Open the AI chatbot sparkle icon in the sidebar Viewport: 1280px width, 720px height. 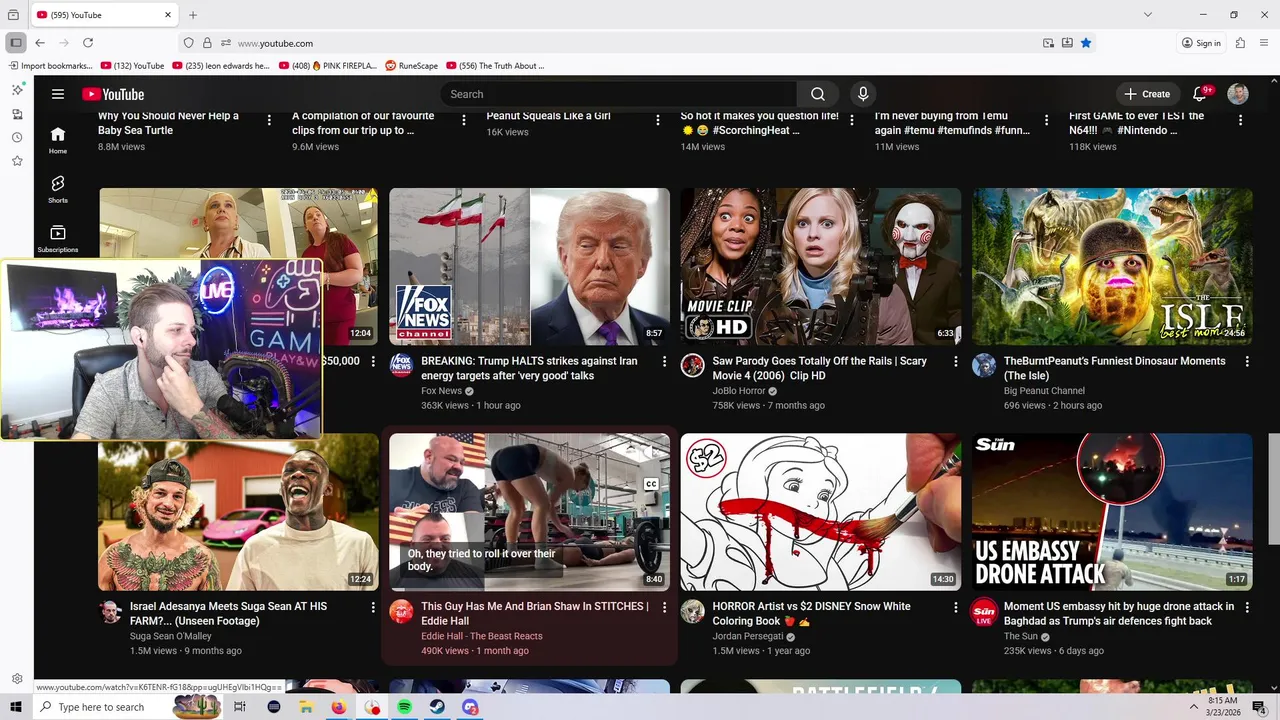pos(17,90)
